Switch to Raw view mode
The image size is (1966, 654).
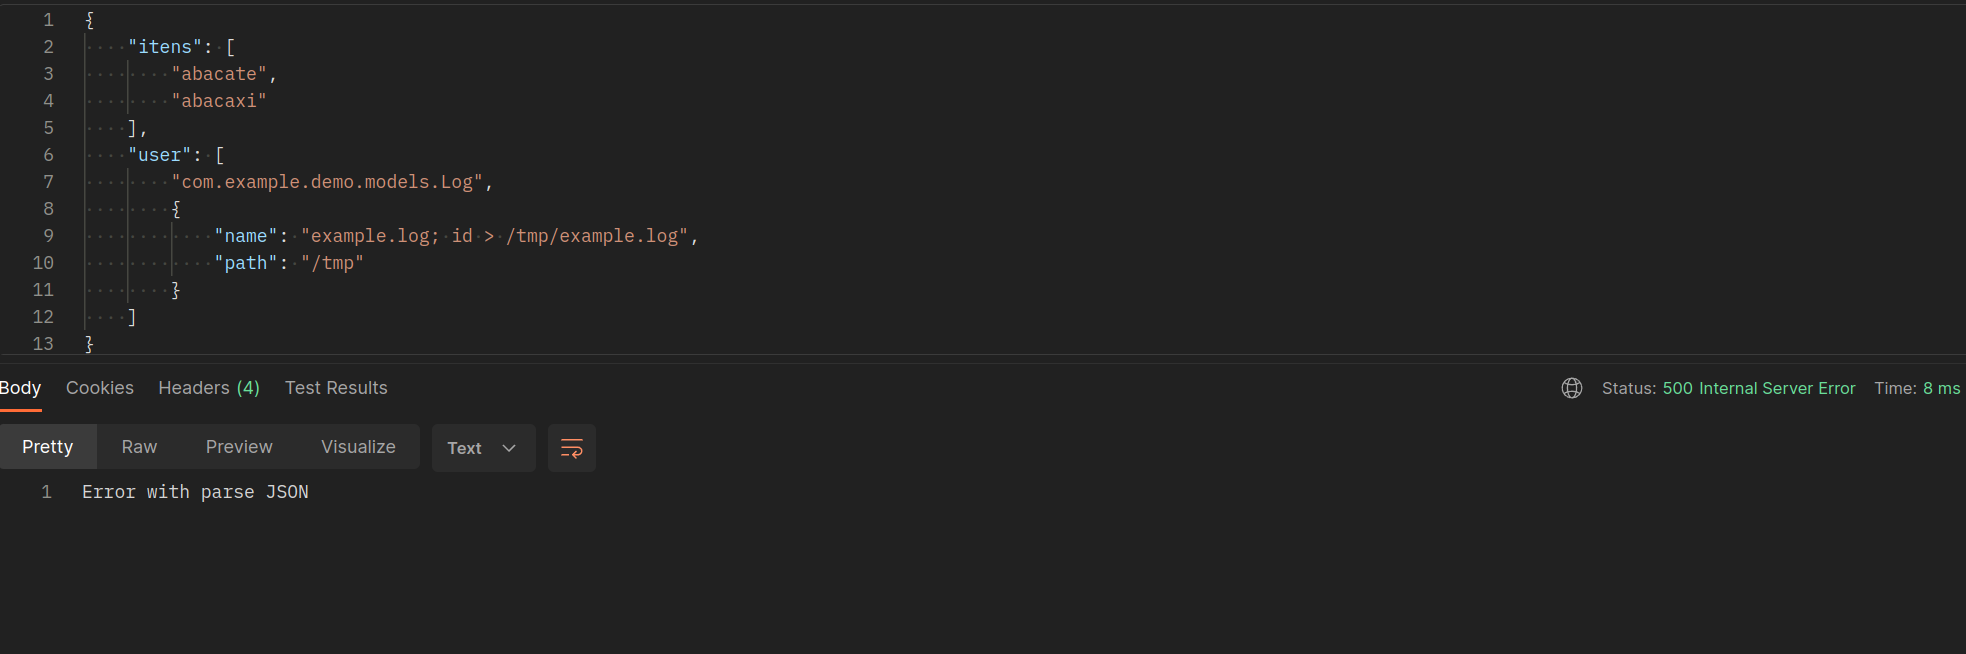pos(139,447)
